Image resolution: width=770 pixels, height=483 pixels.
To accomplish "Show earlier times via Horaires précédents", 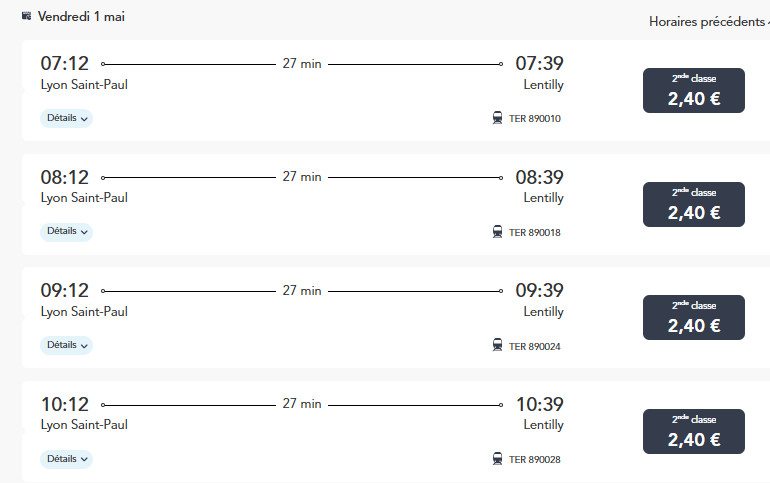I will click(x=707, y=22).
